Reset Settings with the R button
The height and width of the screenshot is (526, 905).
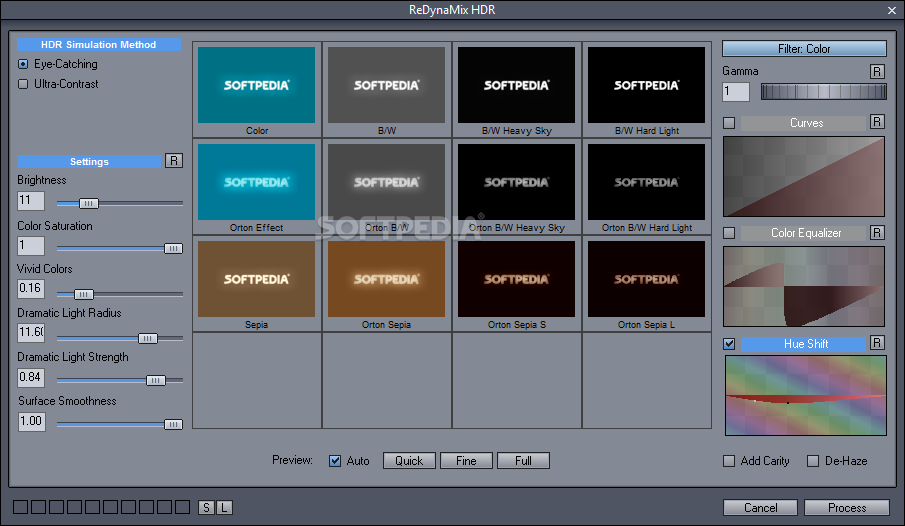[174, 161]
